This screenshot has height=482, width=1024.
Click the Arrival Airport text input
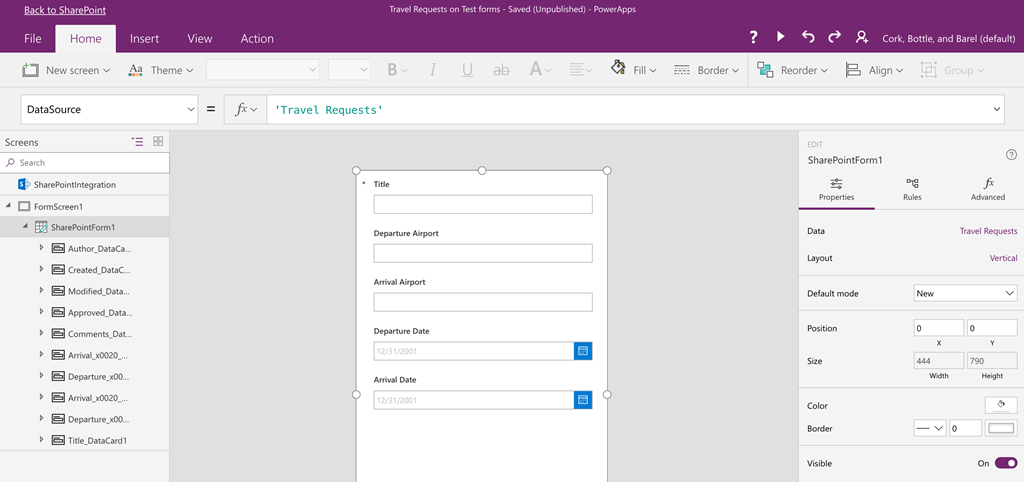[483, 302]
